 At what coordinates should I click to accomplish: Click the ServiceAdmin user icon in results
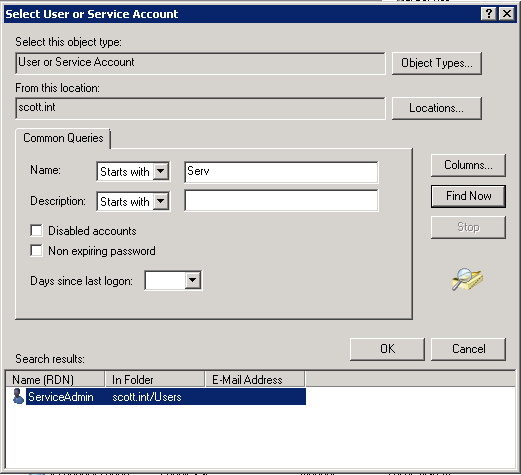click(x=18, y=396)
